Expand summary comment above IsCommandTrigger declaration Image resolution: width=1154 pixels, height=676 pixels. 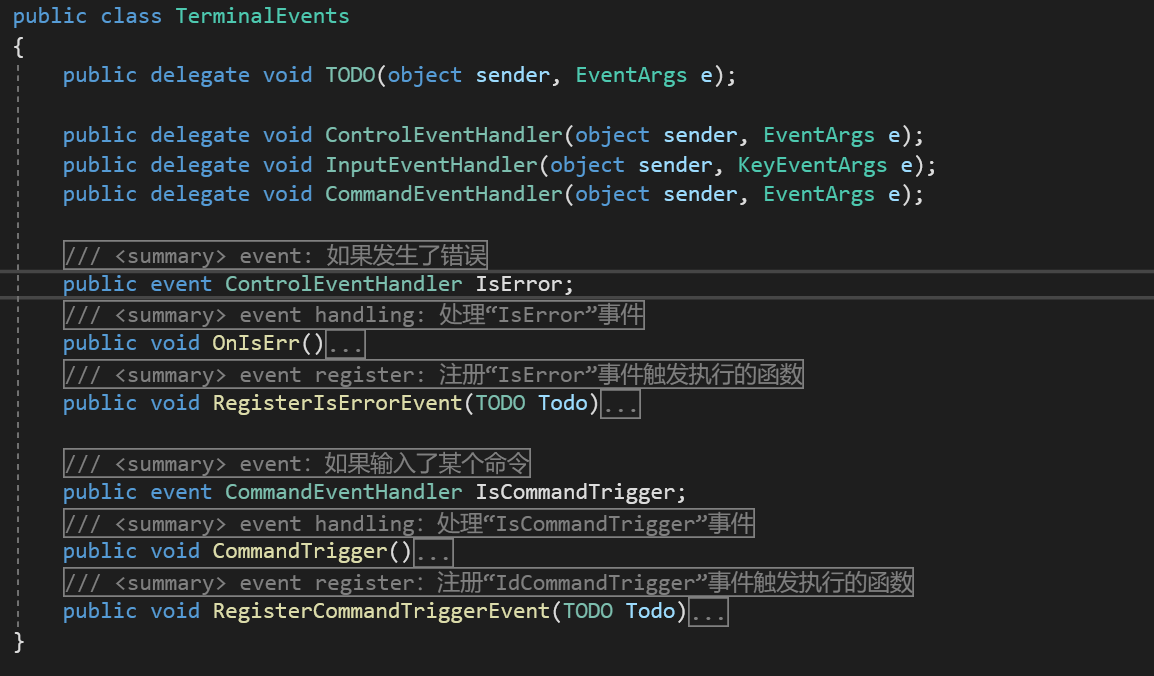[x=297, y=463]
